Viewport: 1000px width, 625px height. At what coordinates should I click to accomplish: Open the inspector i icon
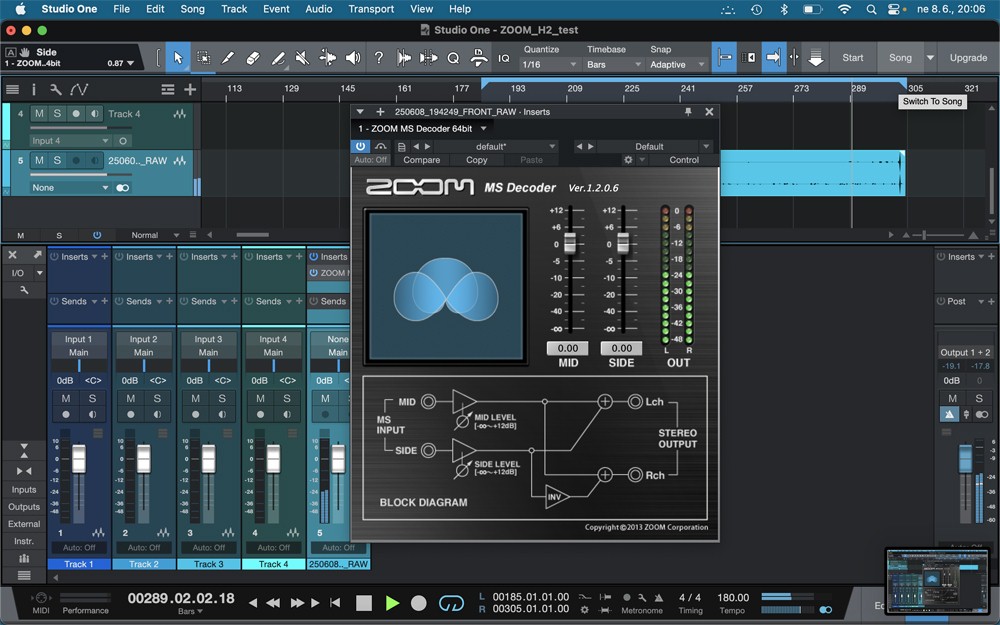point(34,89)
